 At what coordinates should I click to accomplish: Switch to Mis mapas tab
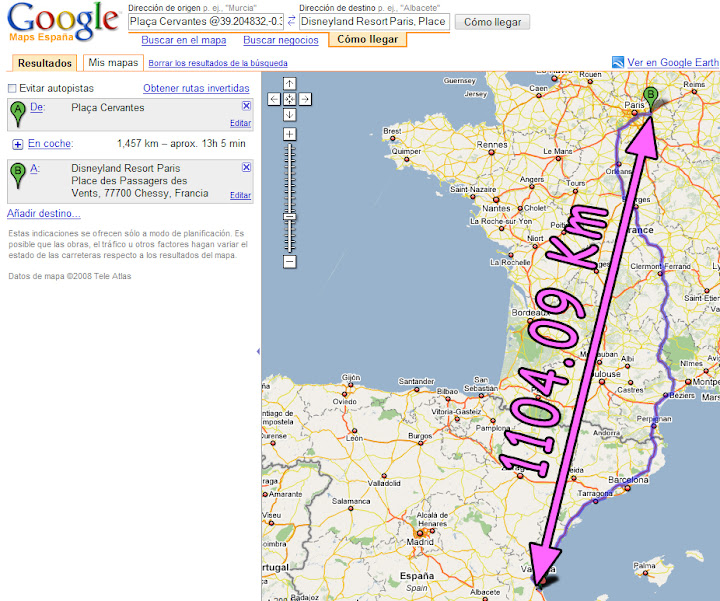click(x=113, y=62)
